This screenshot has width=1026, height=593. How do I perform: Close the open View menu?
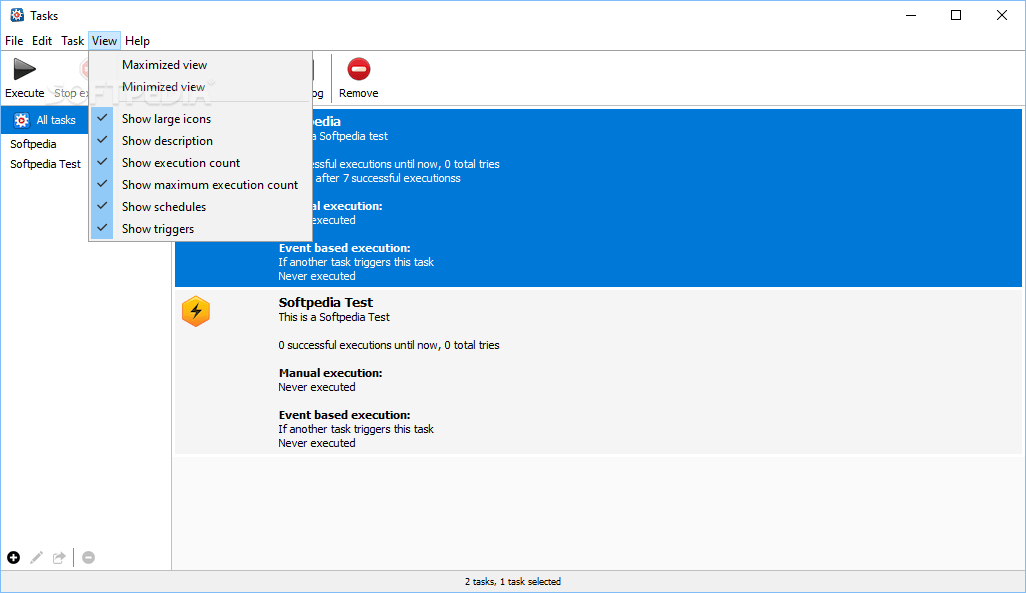coord(104,41)
